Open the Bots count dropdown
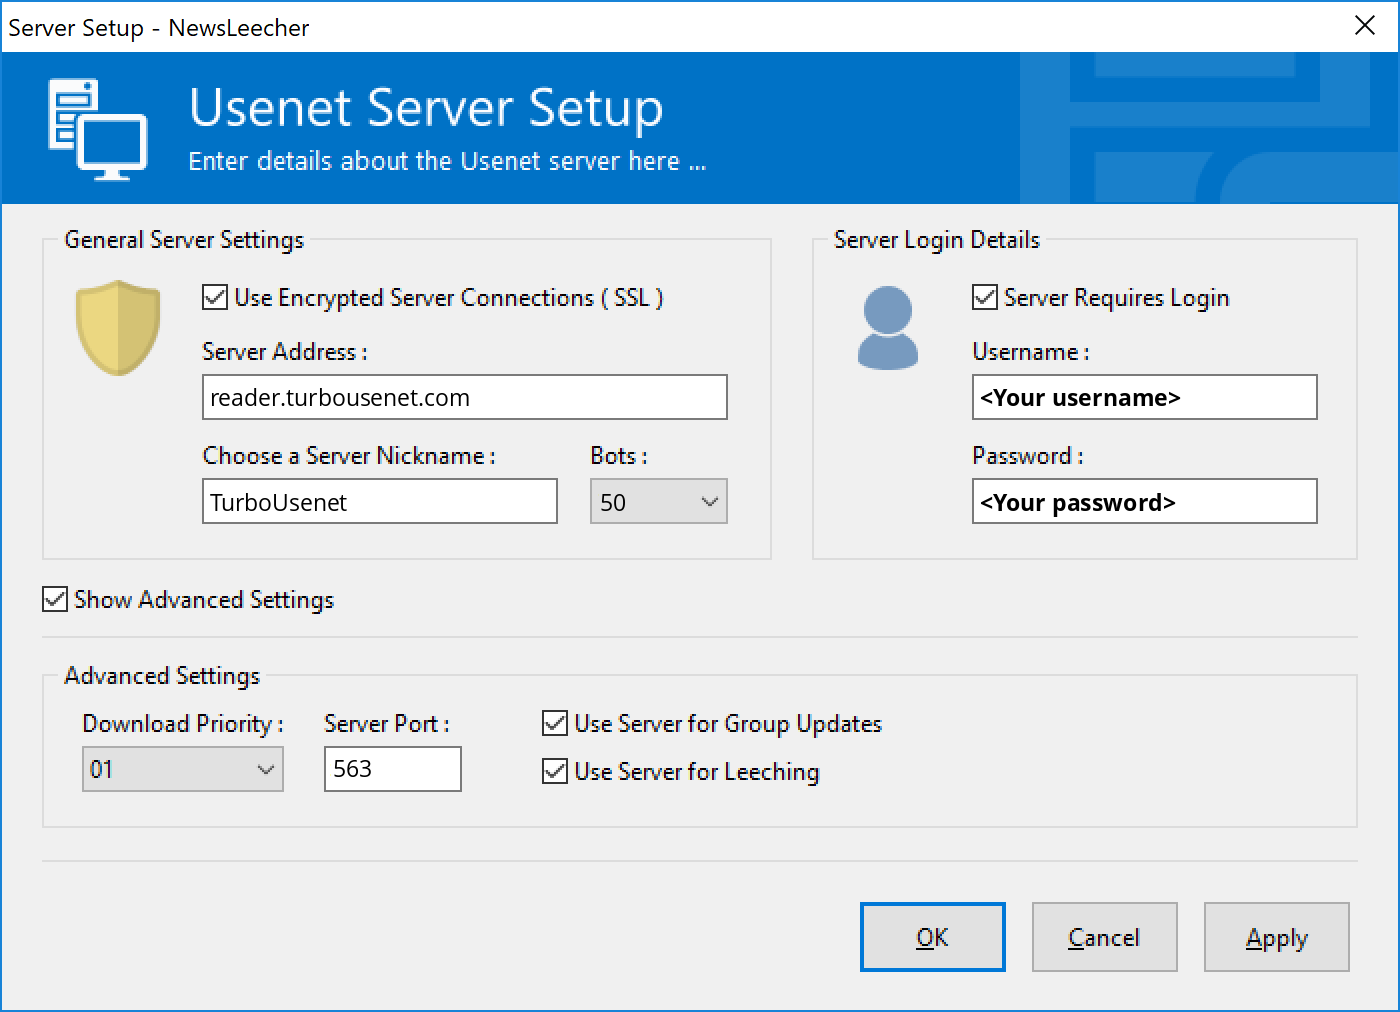 [658, 501]
